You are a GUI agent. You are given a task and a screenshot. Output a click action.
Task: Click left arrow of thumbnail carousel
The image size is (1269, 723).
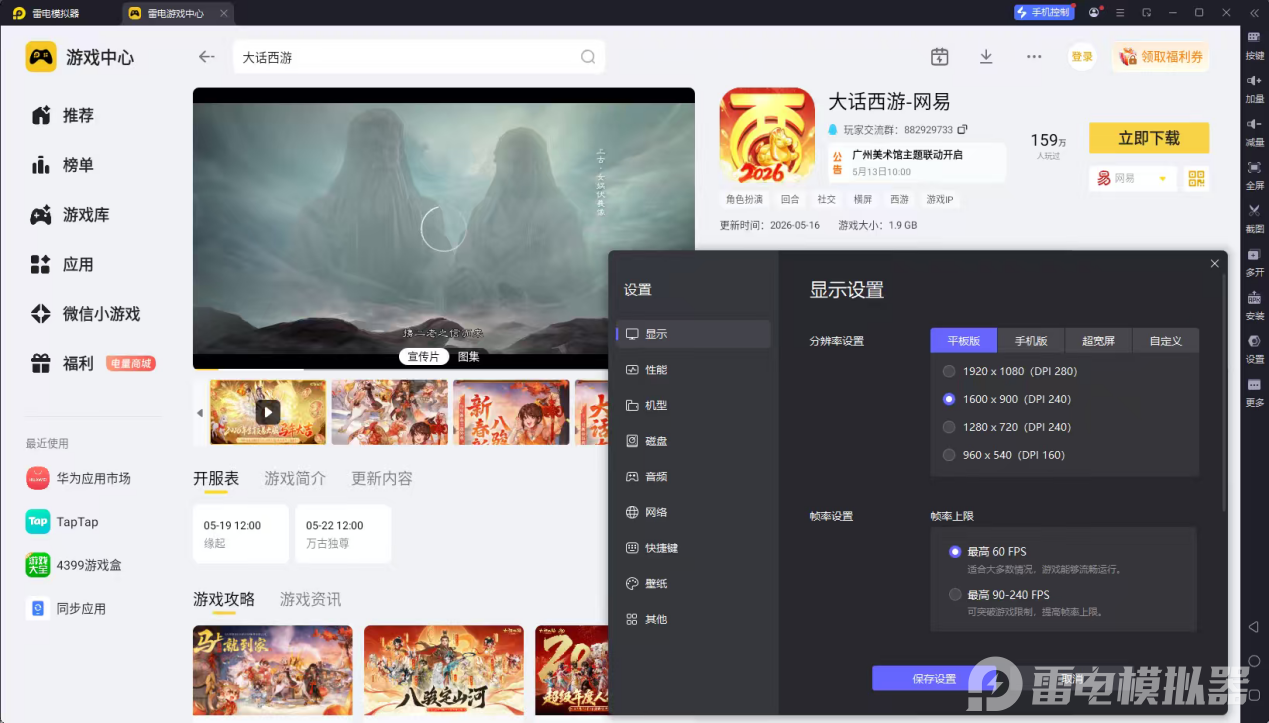click(x=199, y=413)
